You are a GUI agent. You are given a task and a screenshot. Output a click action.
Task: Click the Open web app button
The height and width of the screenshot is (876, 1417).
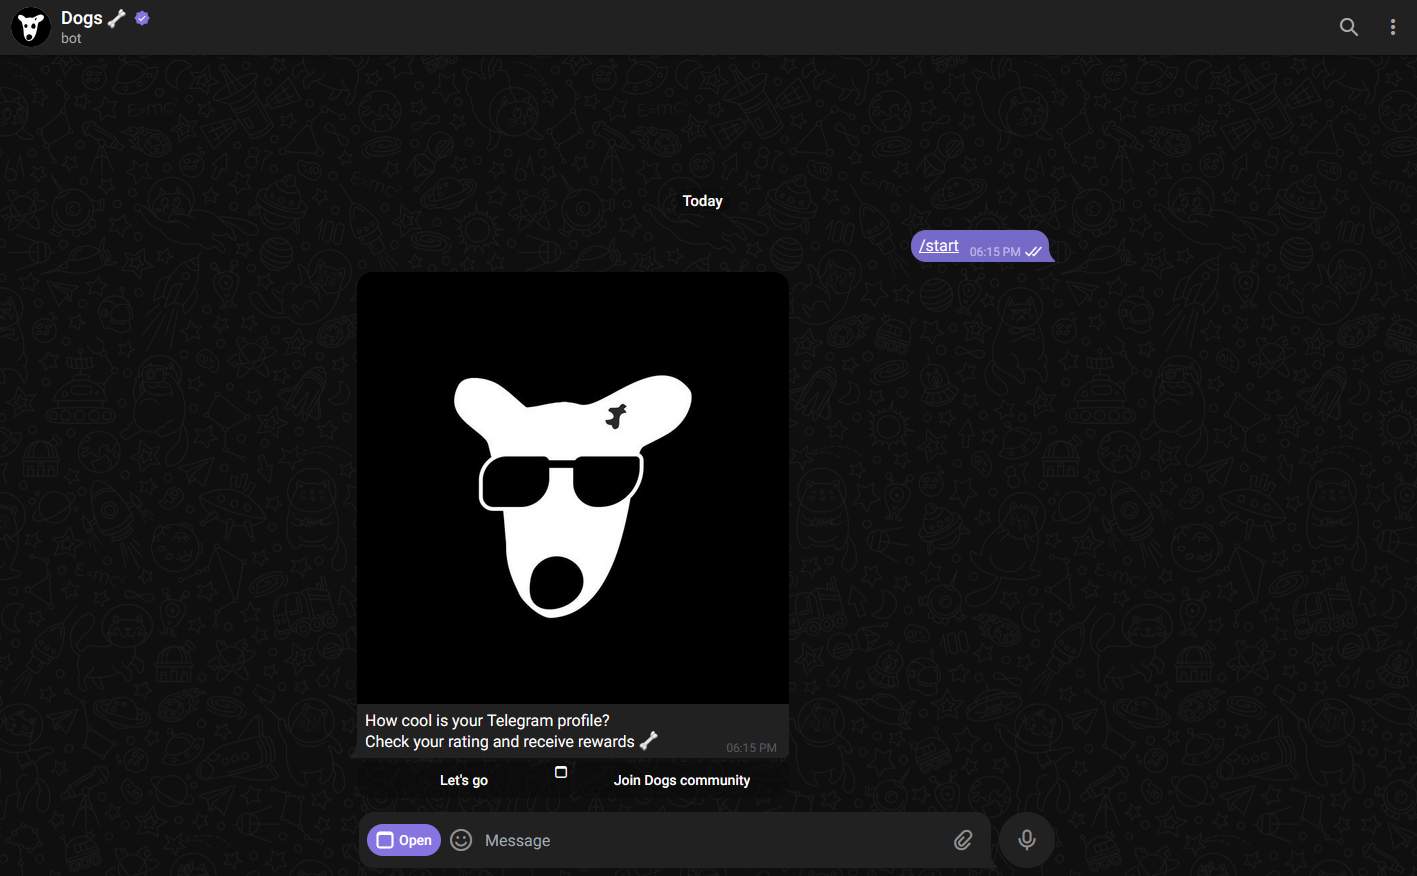[x=404, y=840]
